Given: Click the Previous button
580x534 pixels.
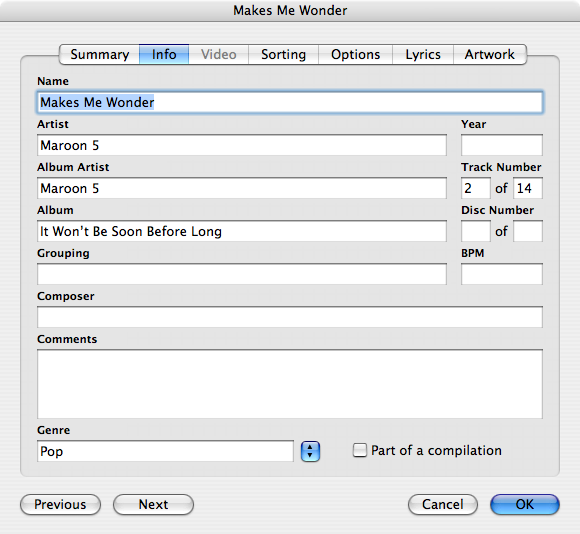Looking at the screenshot, I should [60, 504].
